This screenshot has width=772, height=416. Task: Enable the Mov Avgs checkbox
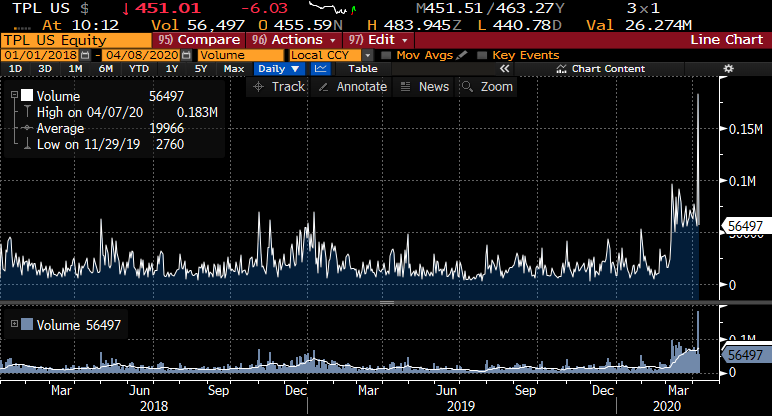pyautogui.click(x=388, y=54)
